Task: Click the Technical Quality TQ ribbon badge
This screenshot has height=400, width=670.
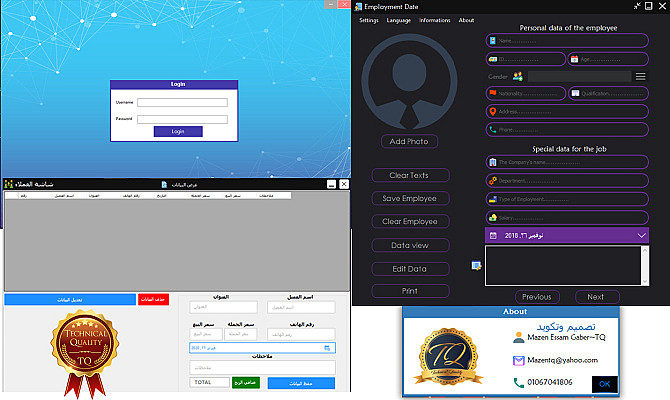Action: (x=85, y=353)
